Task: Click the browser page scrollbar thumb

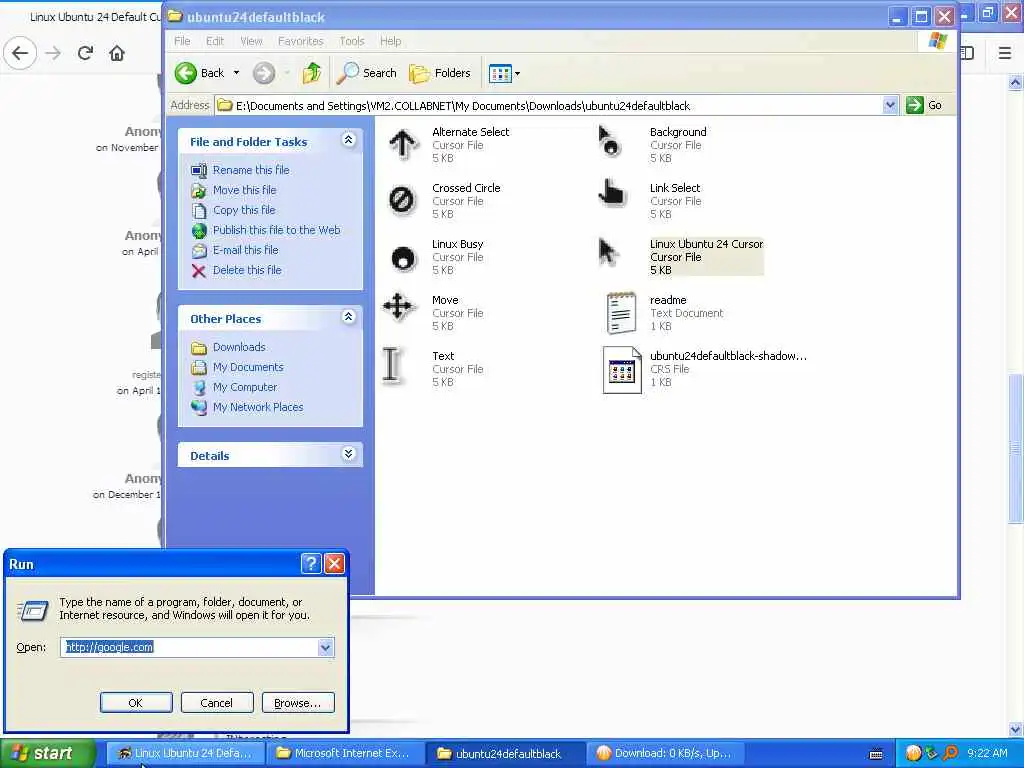Action: tap(1016, 447)
